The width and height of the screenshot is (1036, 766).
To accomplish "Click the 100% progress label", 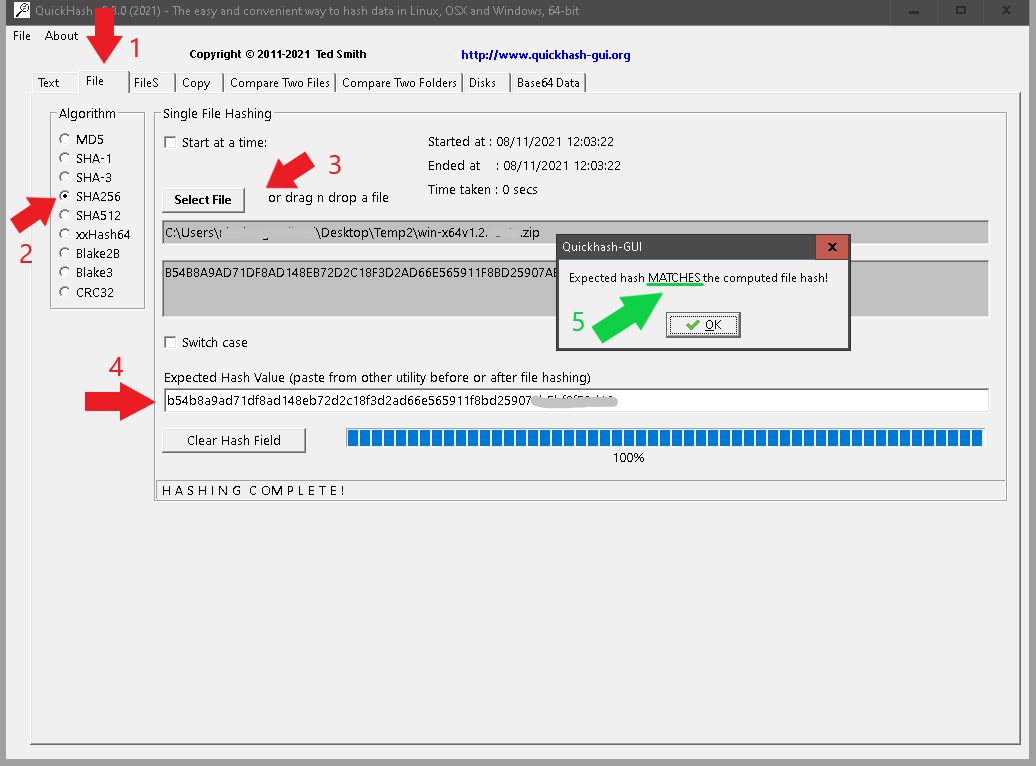I will 628,457.
